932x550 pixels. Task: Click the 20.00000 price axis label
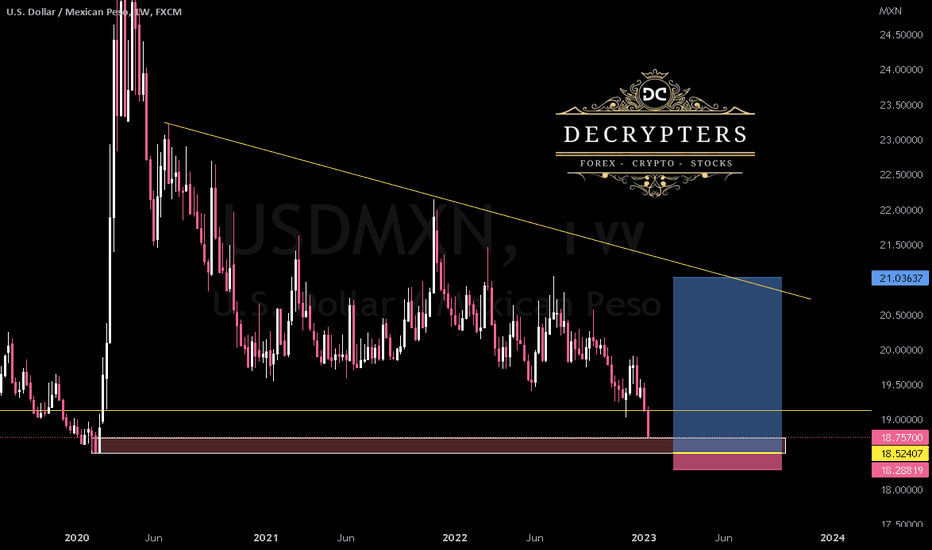coord(901,350)
